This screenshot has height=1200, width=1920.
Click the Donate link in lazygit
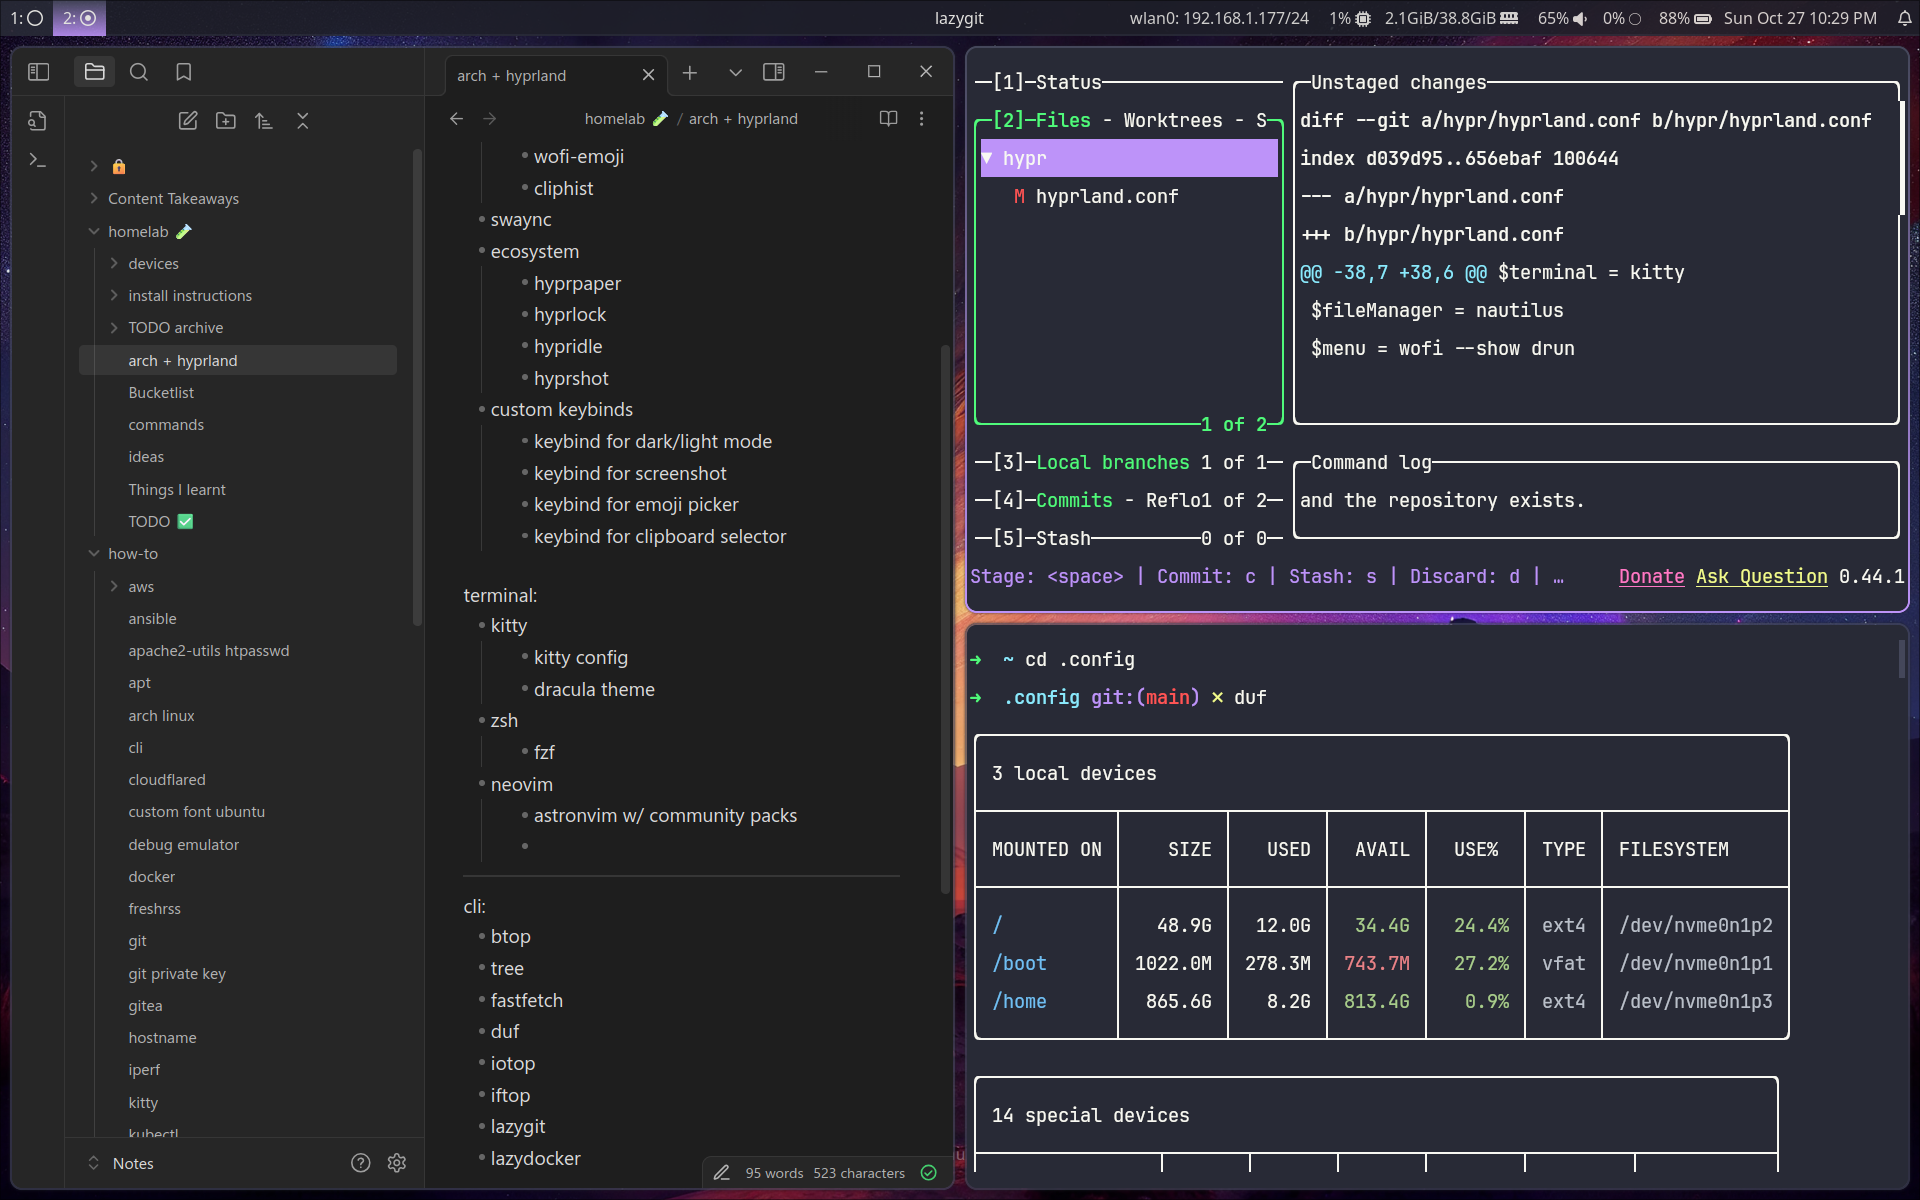pos(1651,577)
